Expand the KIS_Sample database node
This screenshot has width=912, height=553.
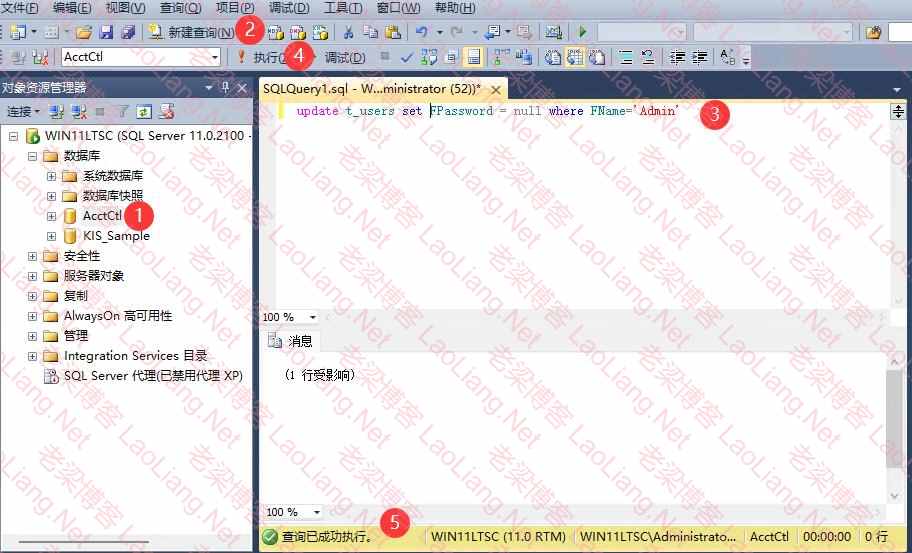[52, 236]
